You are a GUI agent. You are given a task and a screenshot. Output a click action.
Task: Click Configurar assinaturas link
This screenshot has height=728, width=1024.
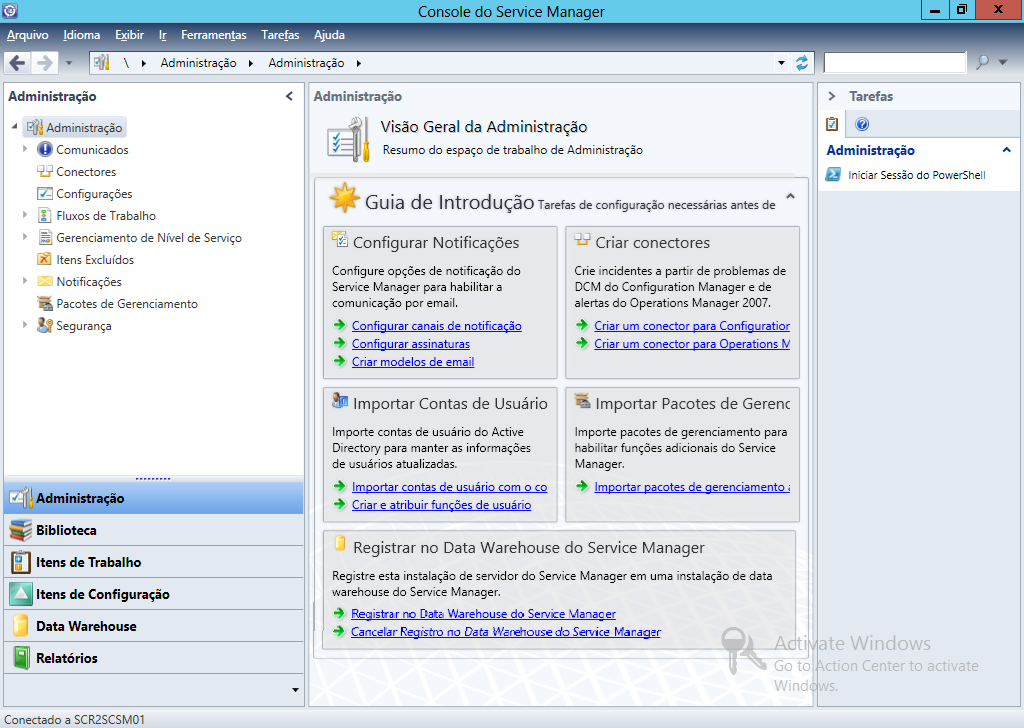pos(411,344)
